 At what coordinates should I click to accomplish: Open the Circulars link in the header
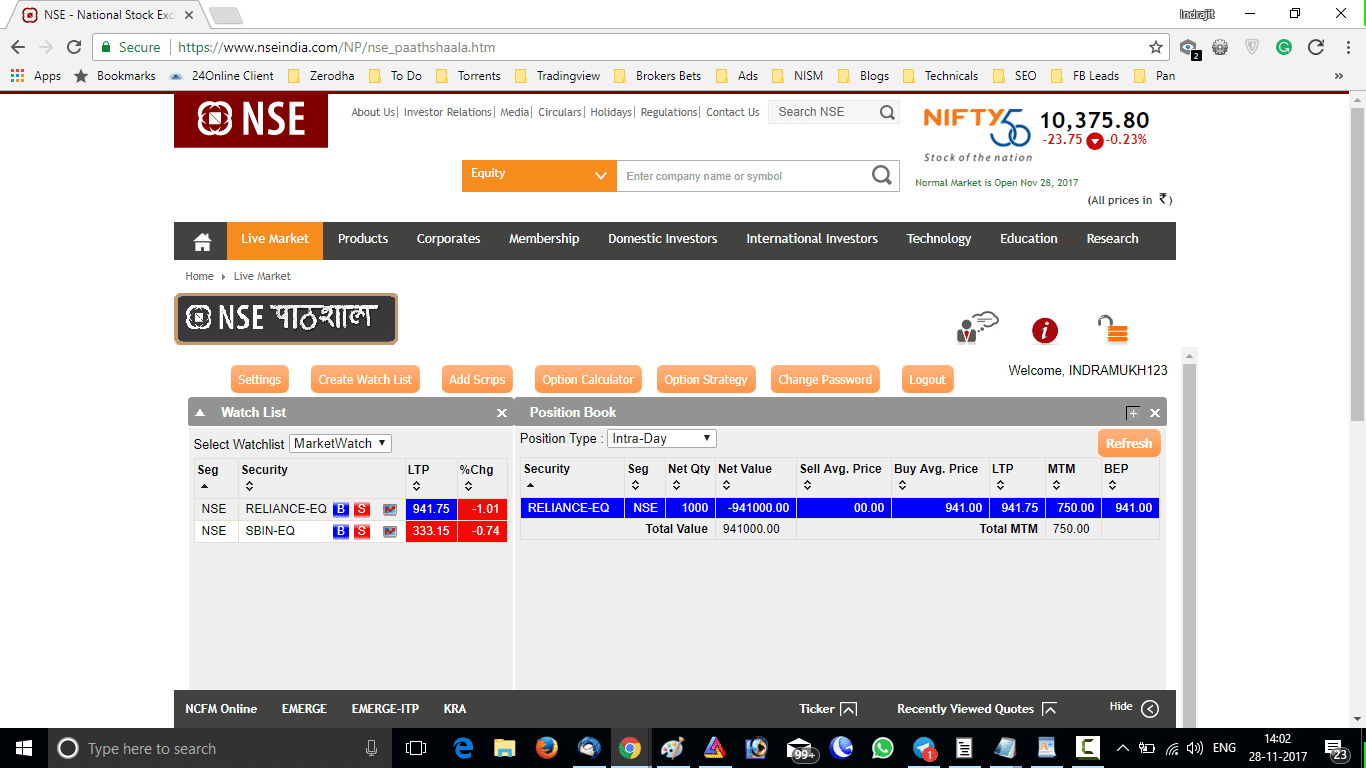(559, 112)
